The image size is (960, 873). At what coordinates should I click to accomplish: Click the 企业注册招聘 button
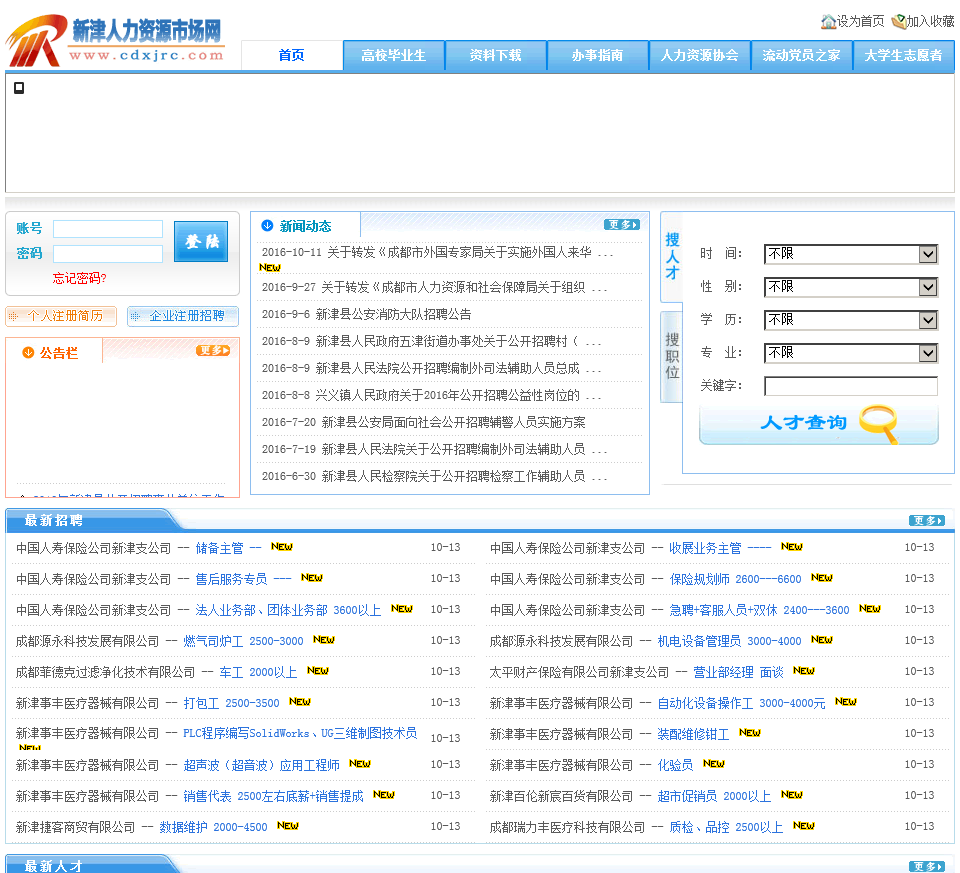pyautogui.click(x=183, y=316)
